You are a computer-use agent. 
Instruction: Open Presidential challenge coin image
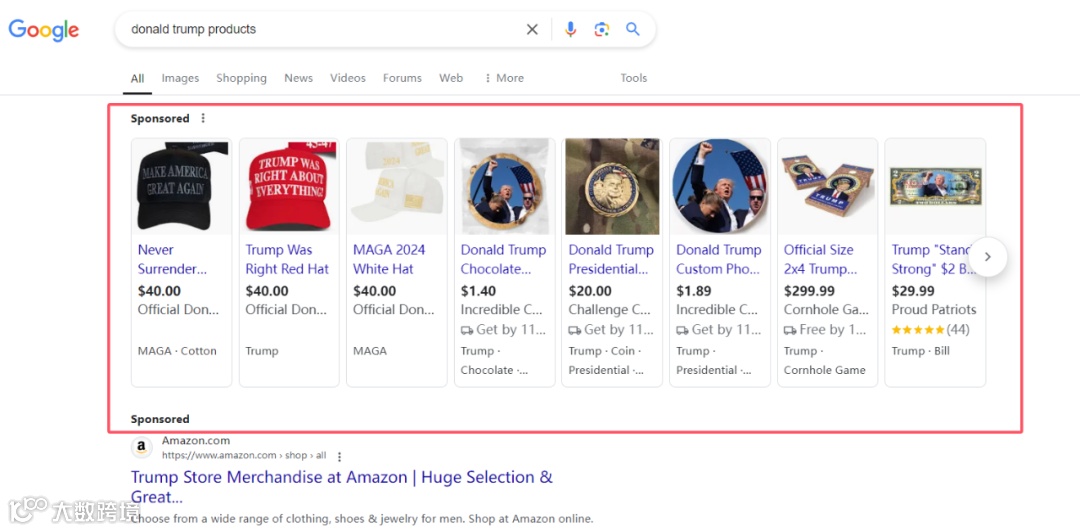612,187
